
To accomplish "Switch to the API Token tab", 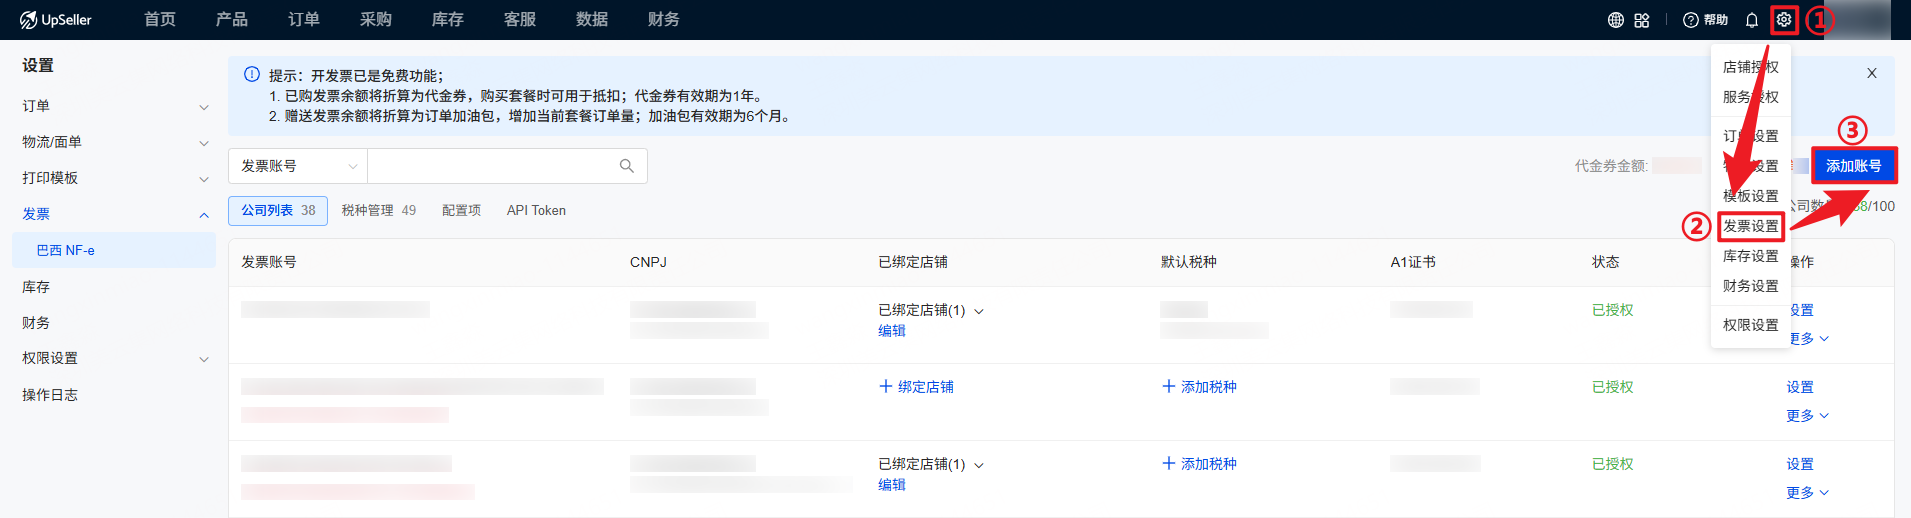I will [536, 211].
